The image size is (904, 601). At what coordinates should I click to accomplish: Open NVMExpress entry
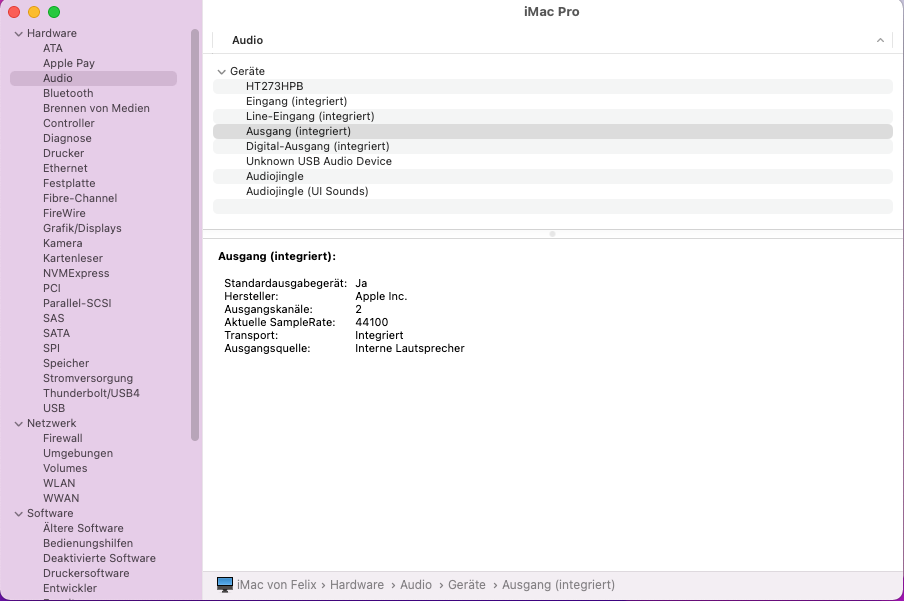(76, 273)
